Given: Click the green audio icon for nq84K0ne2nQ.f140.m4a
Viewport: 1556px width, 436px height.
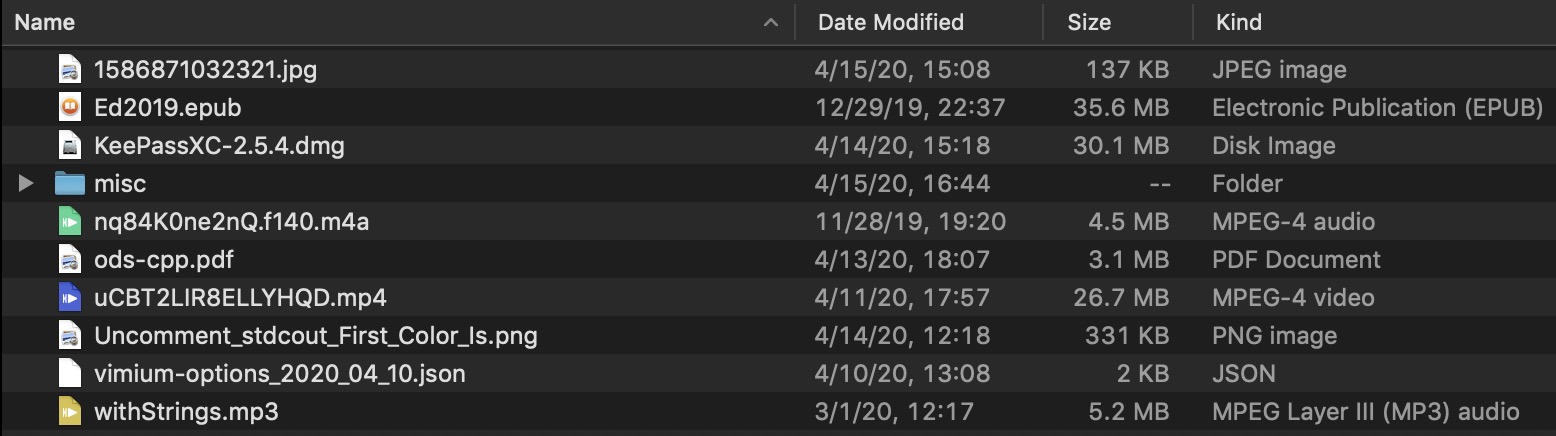Looking at the screenshot, I should pos(69,222).
